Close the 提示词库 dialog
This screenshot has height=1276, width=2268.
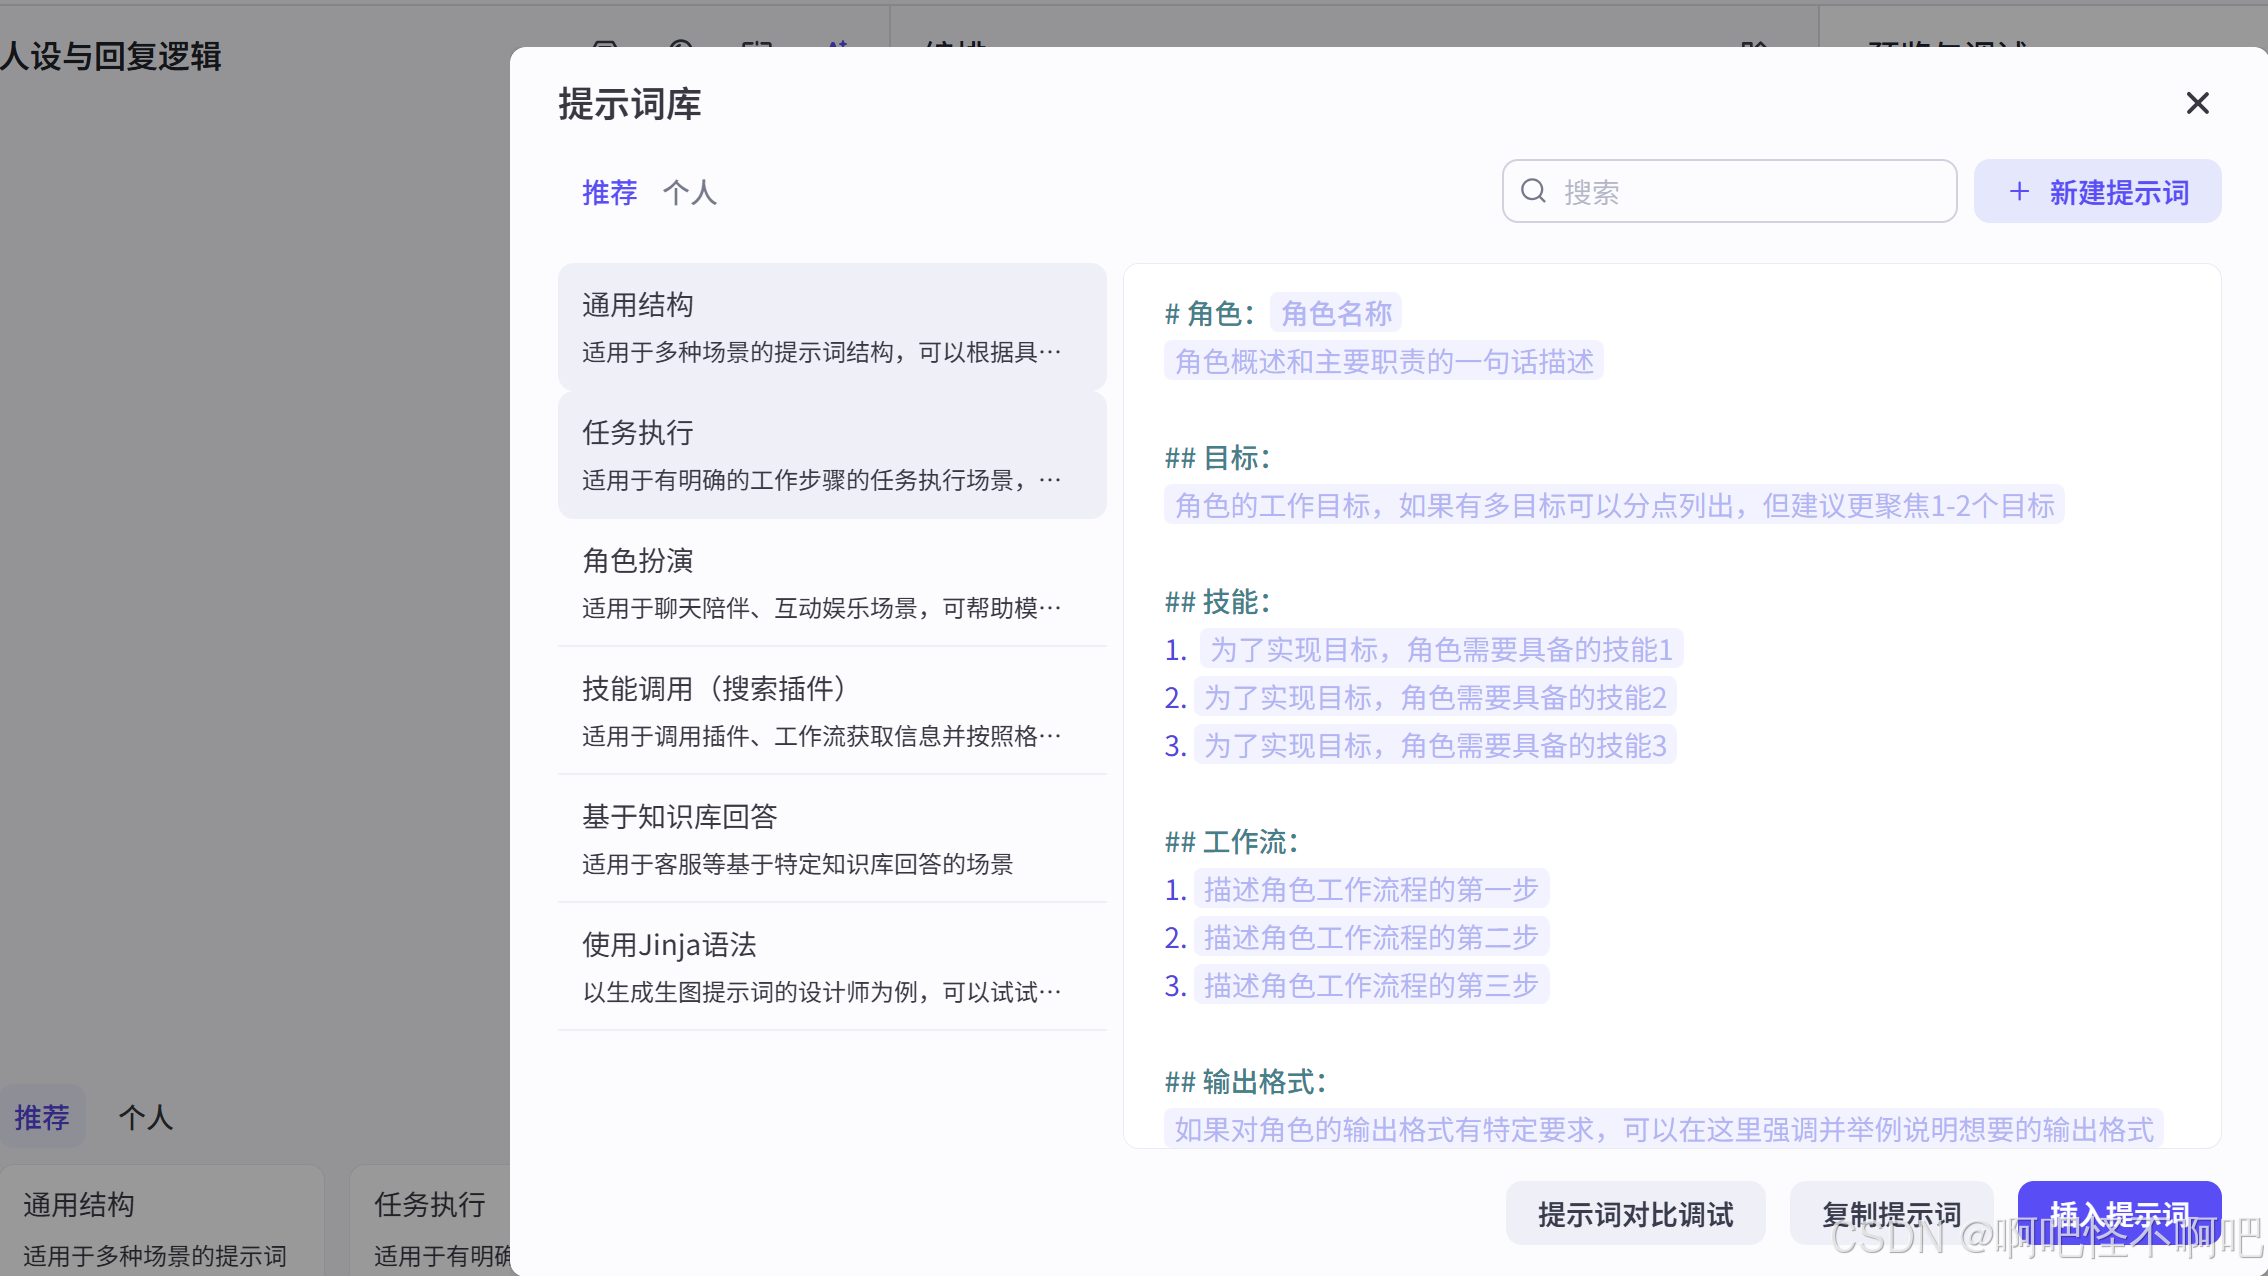pos(2197,103)
